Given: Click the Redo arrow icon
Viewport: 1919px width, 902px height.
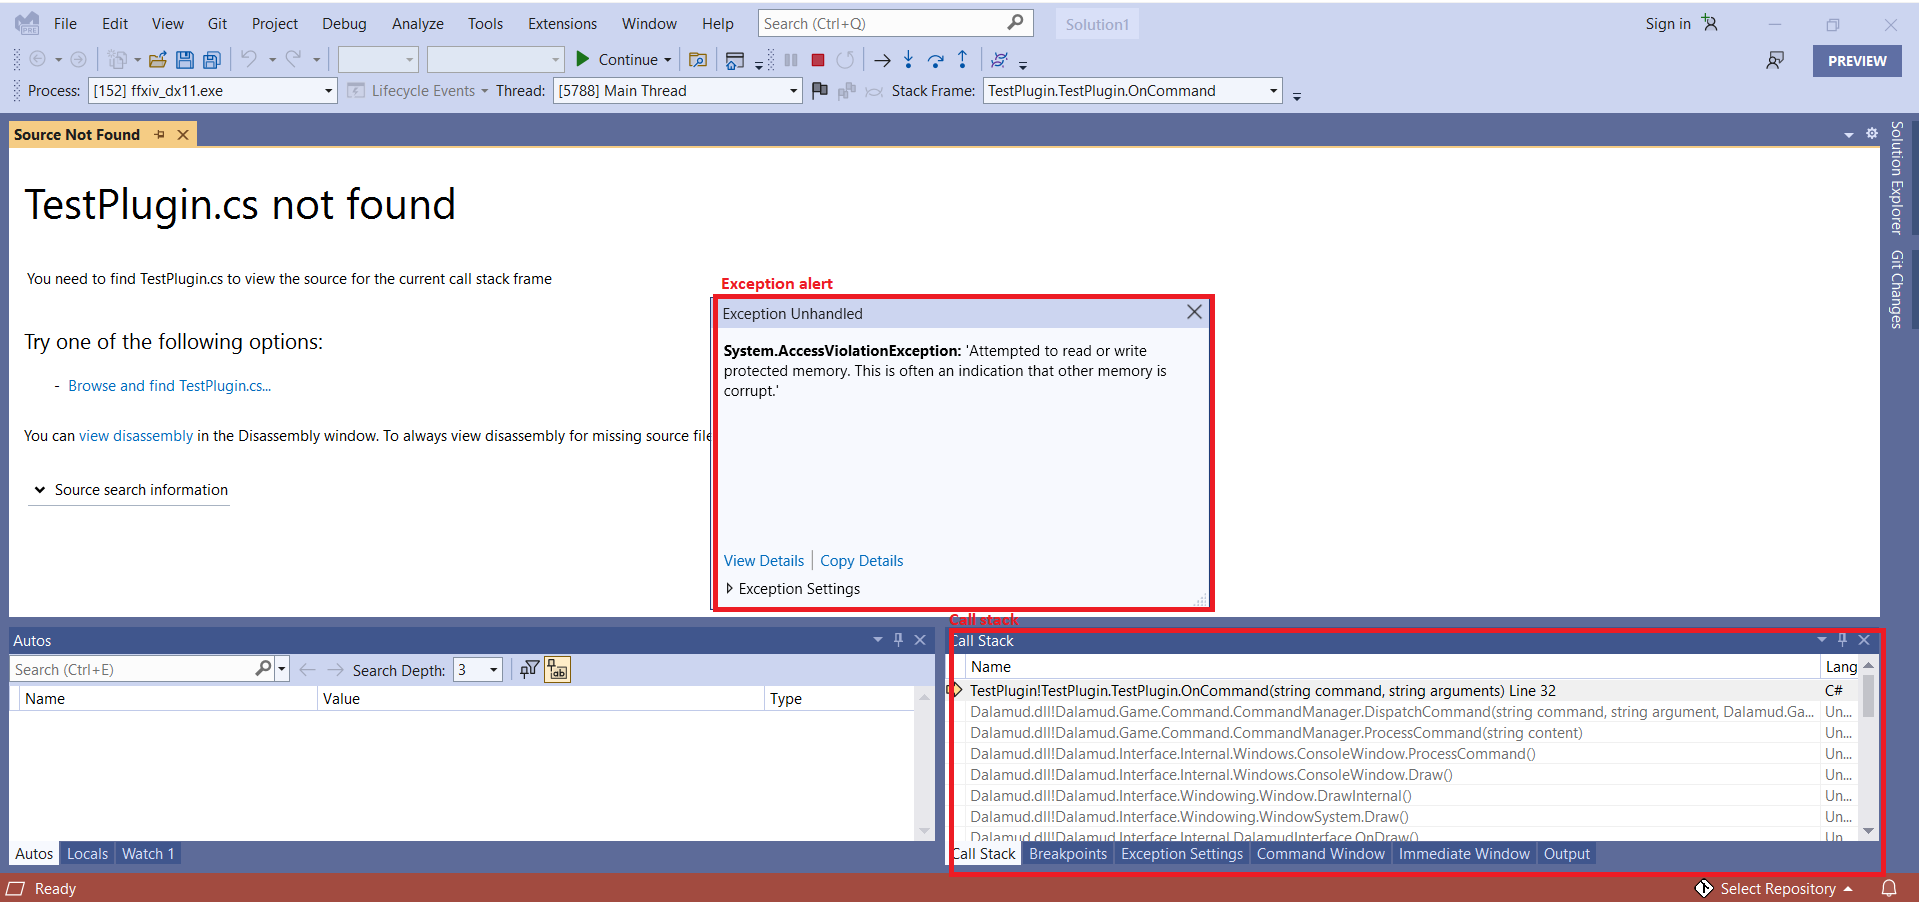Looking at the screenshot, I should [x=293, y=59].
